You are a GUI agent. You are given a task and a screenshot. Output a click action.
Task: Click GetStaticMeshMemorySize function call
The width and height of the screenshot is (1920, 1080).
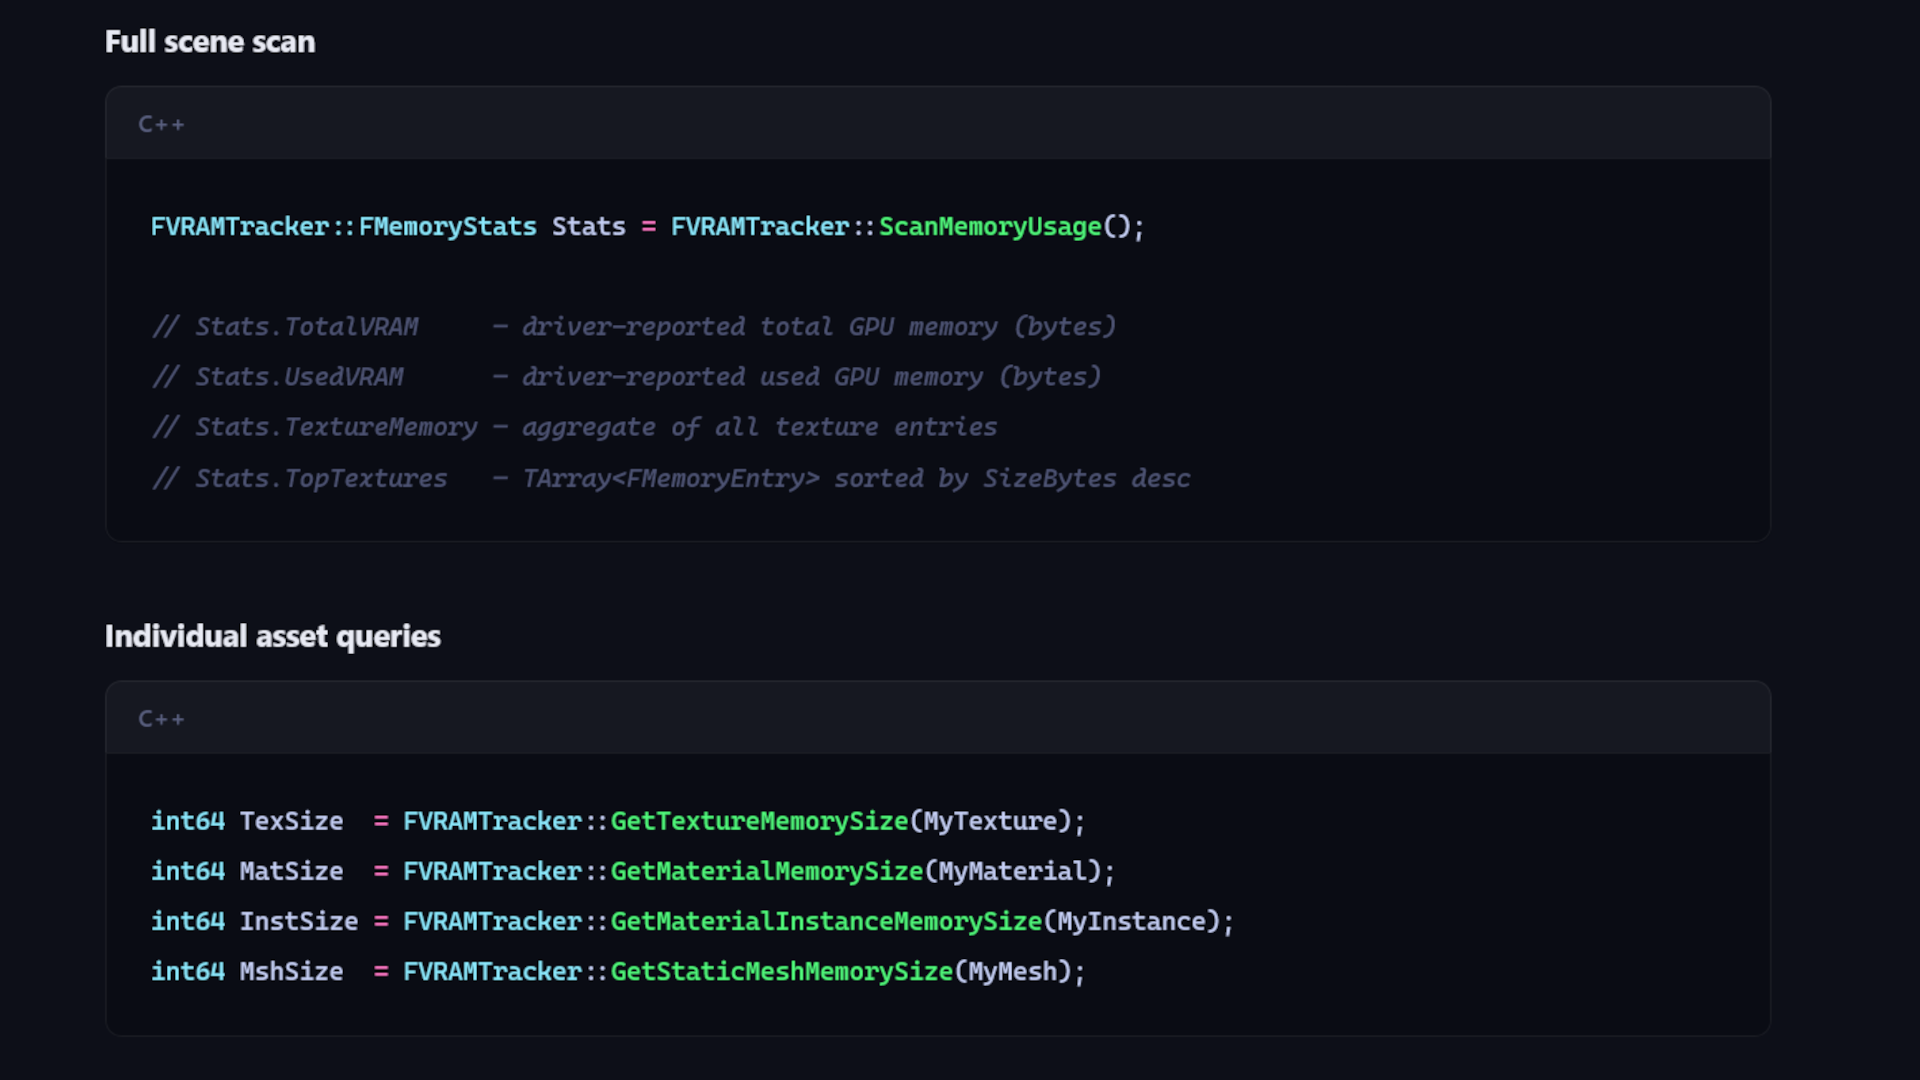tap(782, 971)
